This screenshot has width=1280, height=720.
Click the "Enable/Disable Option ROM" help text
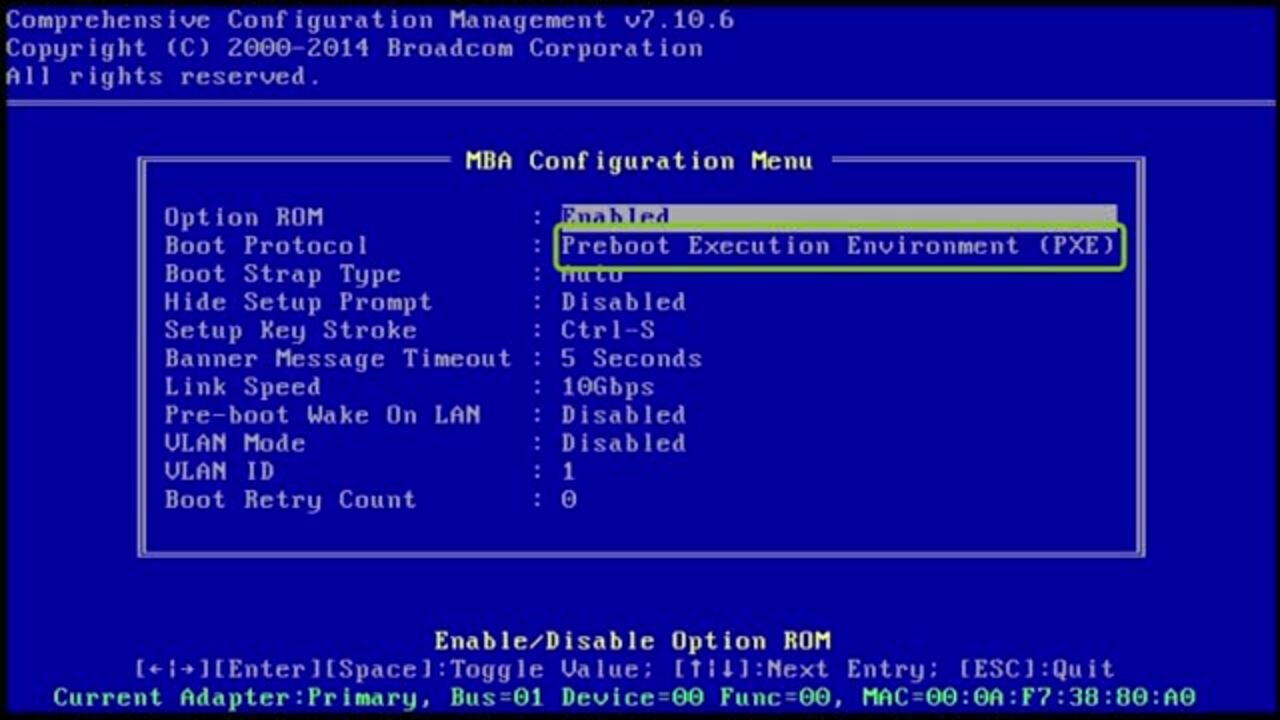coord(632,641)
